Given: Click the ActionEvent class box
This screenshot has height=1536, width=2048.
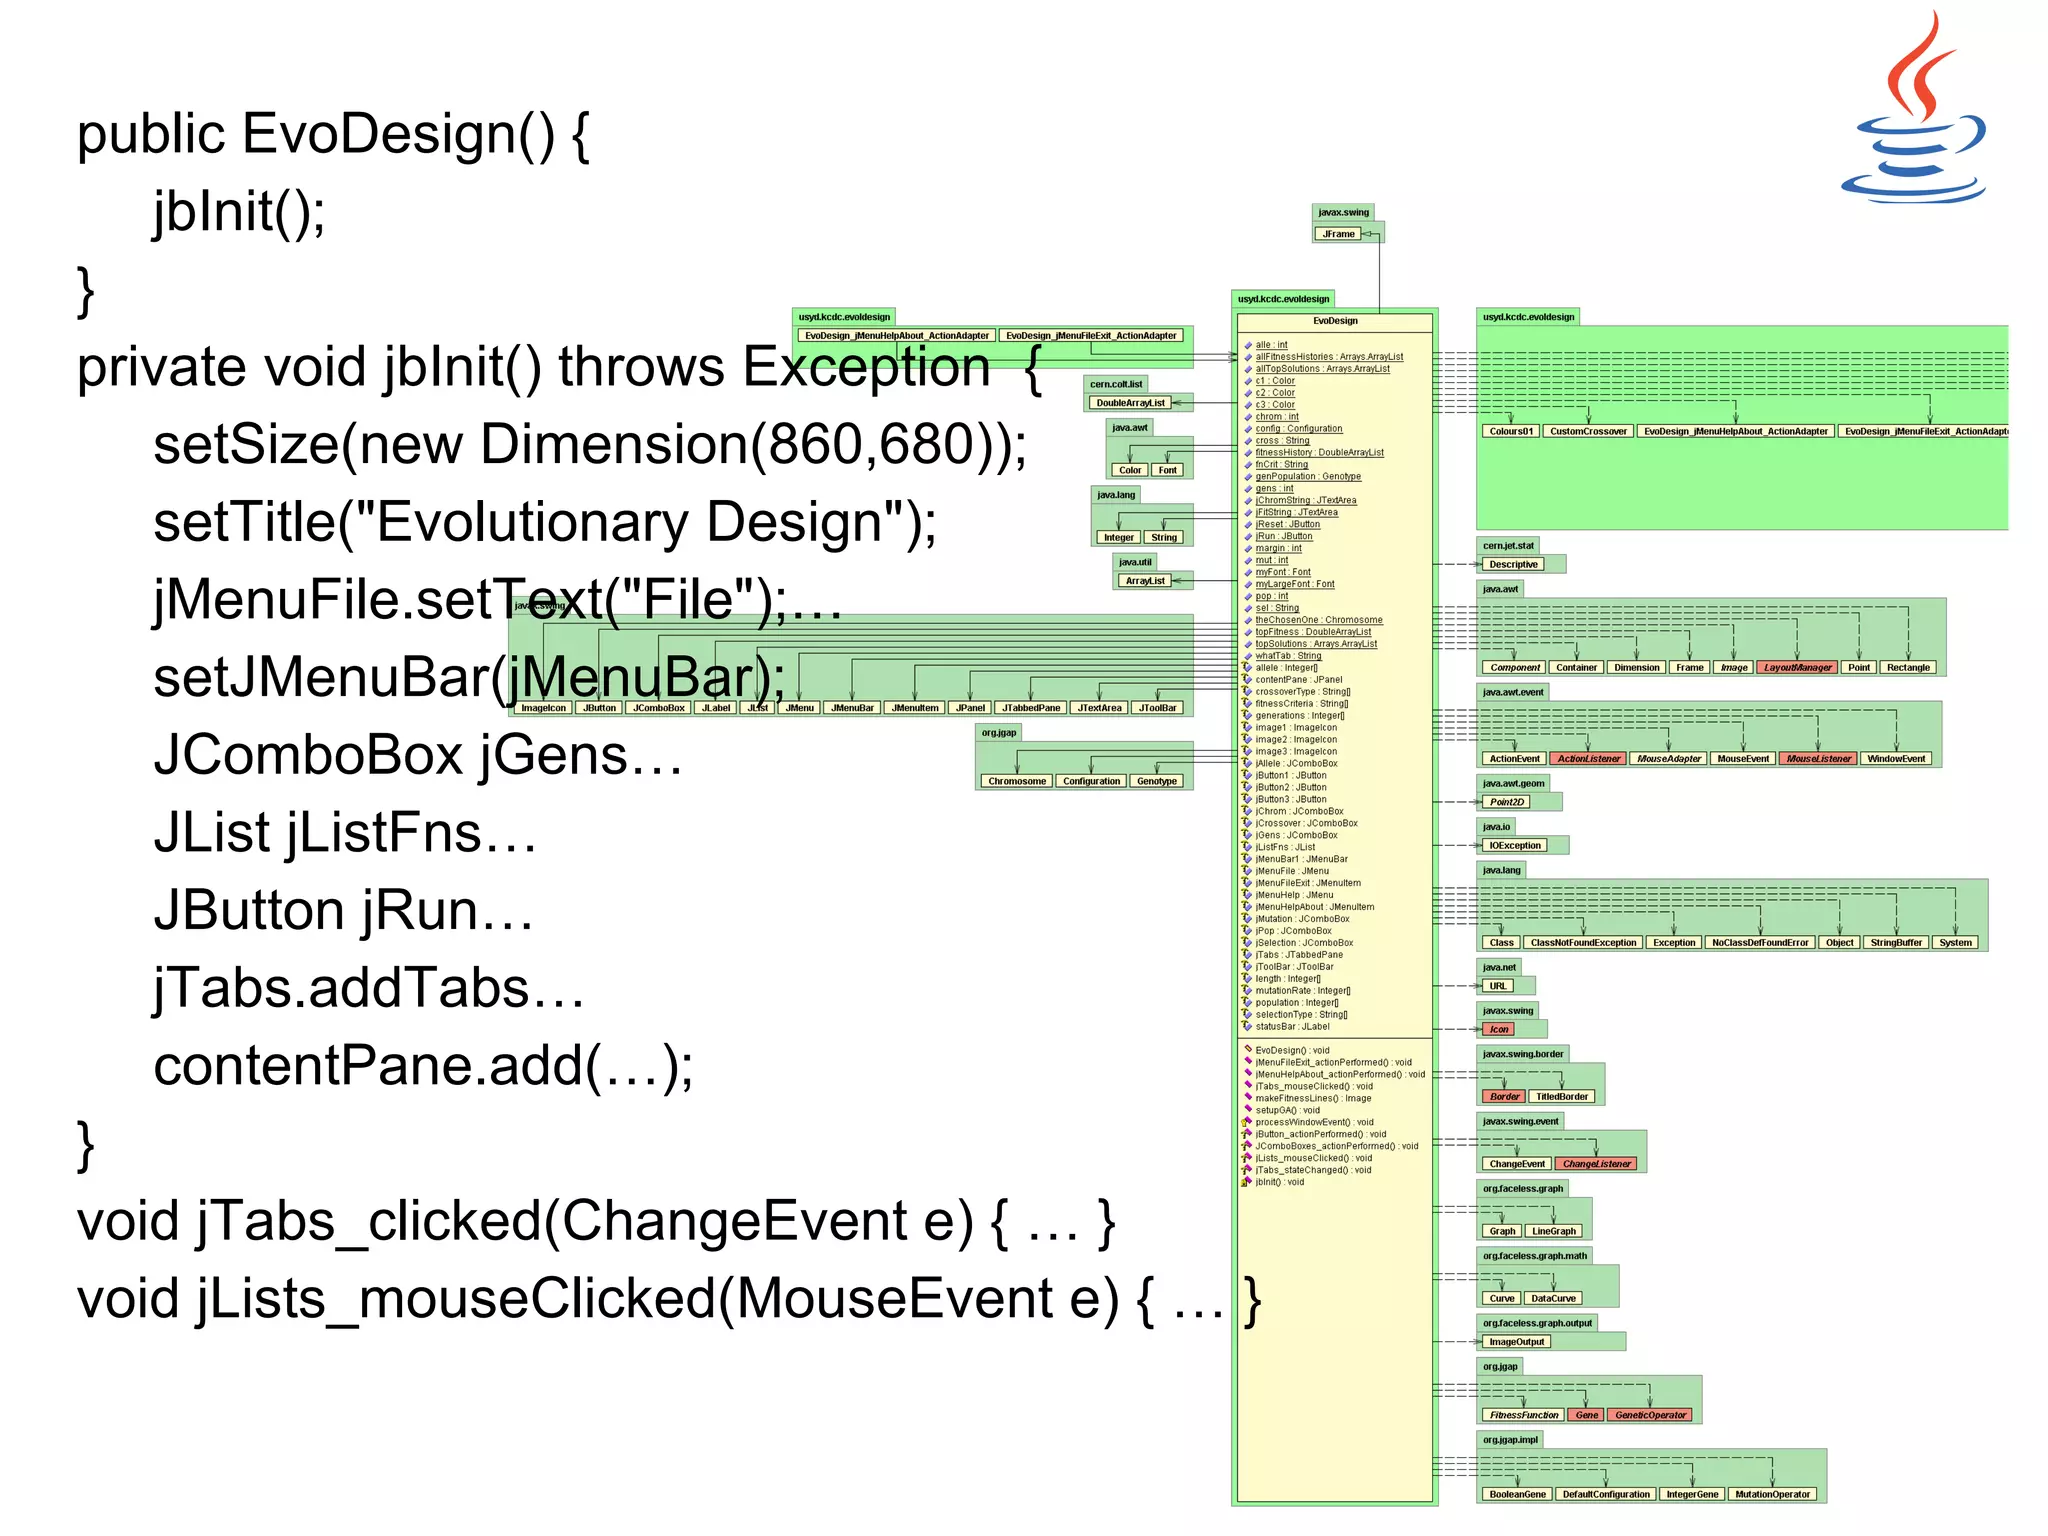Looking at the screenshot, I should [1514, 759].
